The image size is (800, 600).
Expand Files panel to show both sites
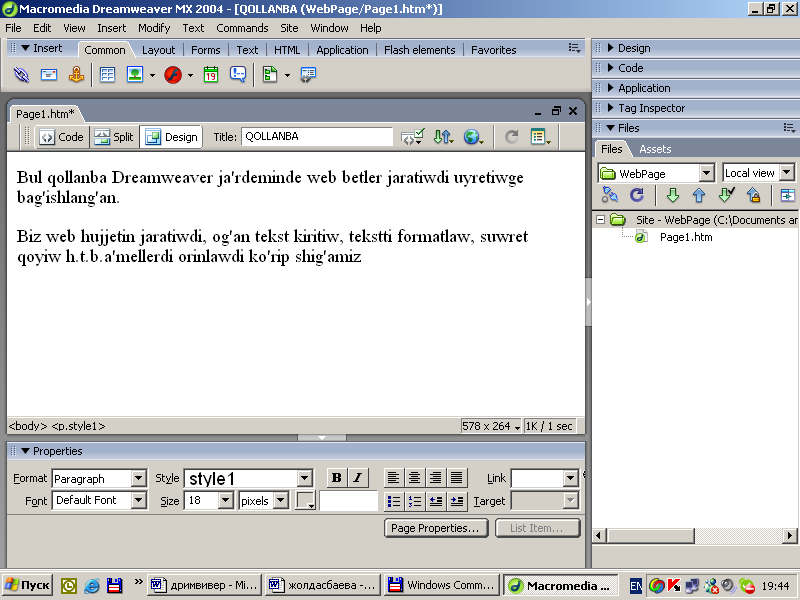(x=787, y=195)
